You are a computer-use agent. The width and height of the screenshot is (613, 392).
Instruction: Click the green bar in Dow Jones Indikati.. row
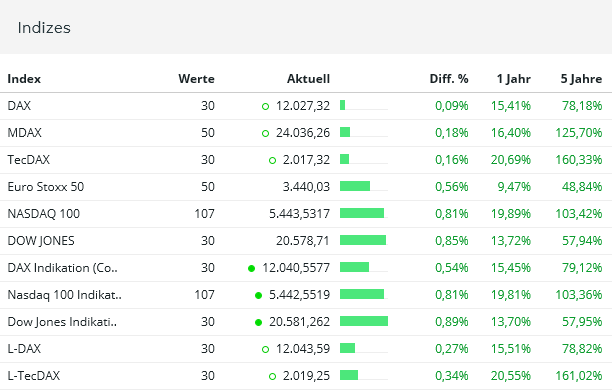(364, 321)
